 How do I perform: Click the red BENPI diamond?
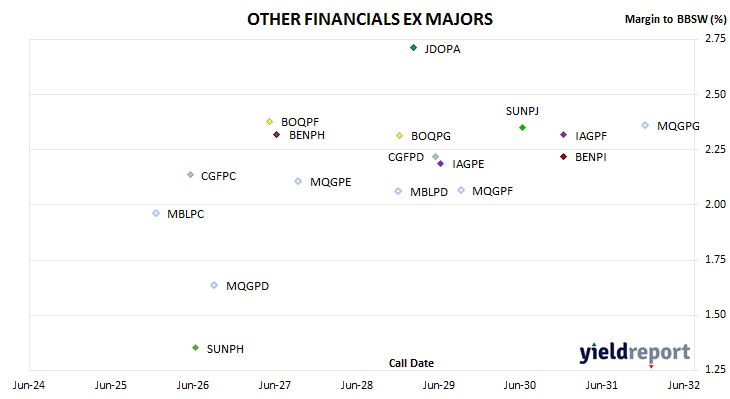tap(563, 156)
